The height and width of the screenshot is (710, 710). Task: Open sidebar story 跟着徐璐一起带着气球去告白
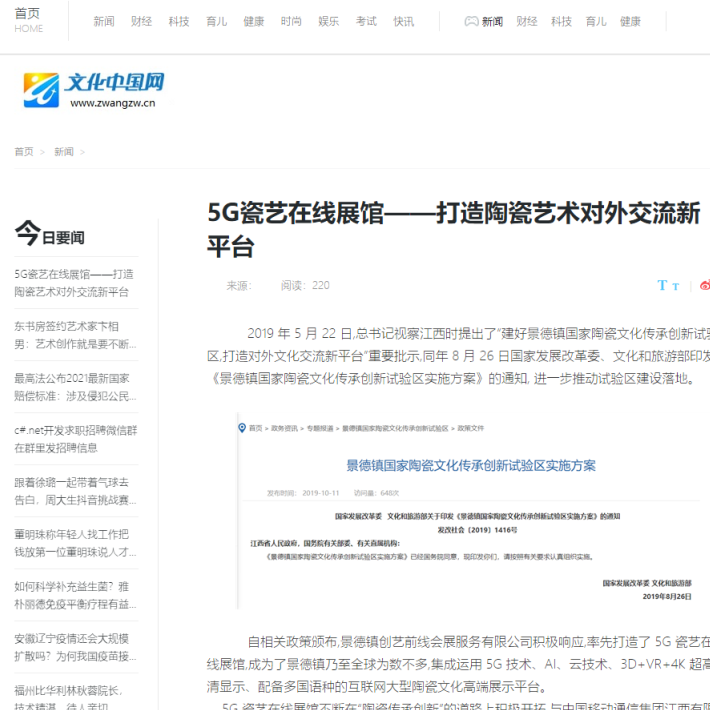point(76,491)
